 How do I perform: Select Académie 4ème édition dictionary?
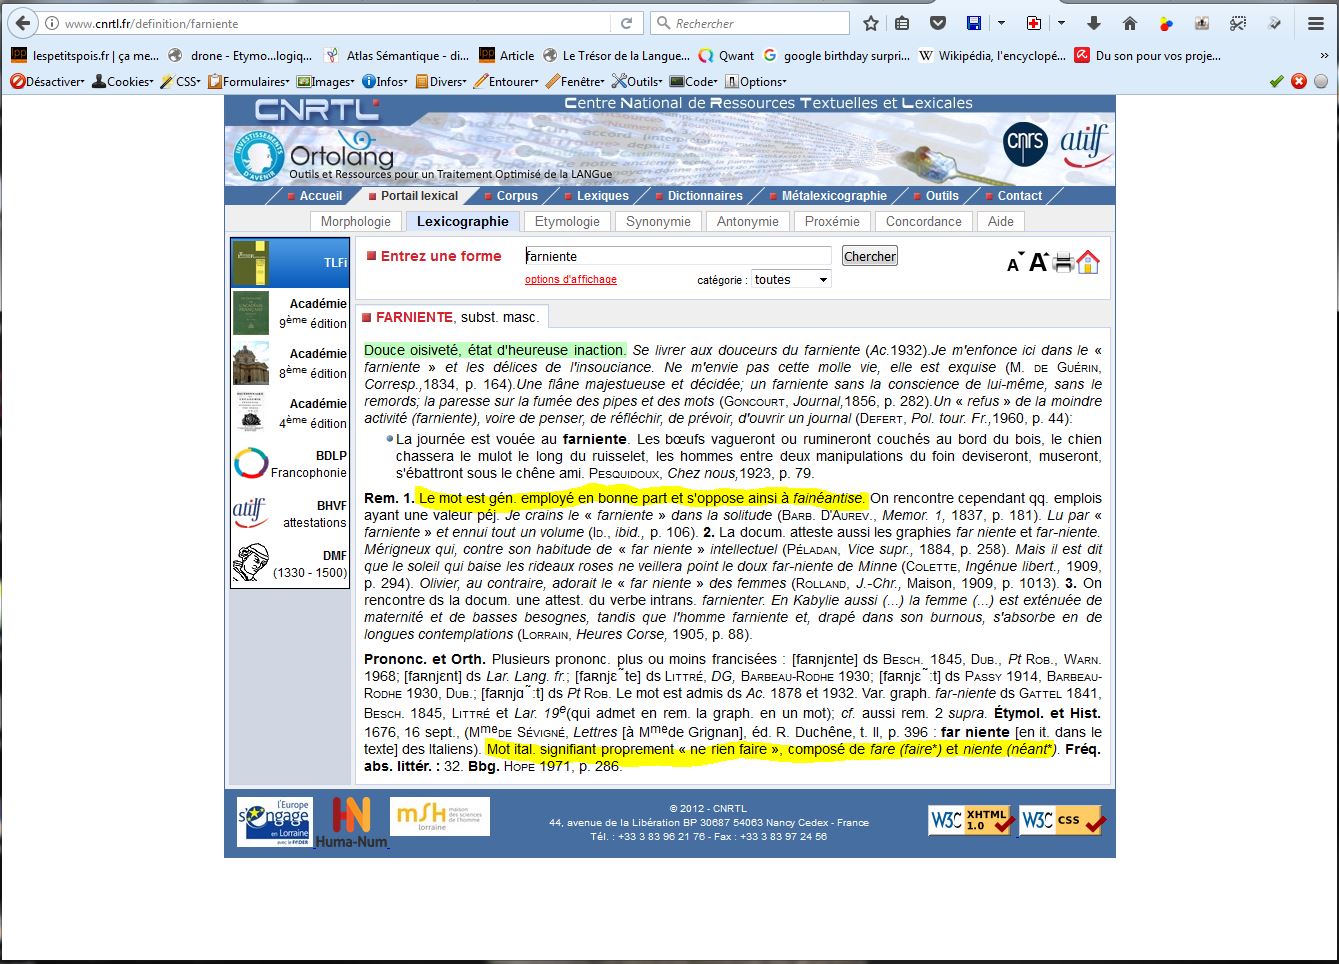click(x=290, y=413)
